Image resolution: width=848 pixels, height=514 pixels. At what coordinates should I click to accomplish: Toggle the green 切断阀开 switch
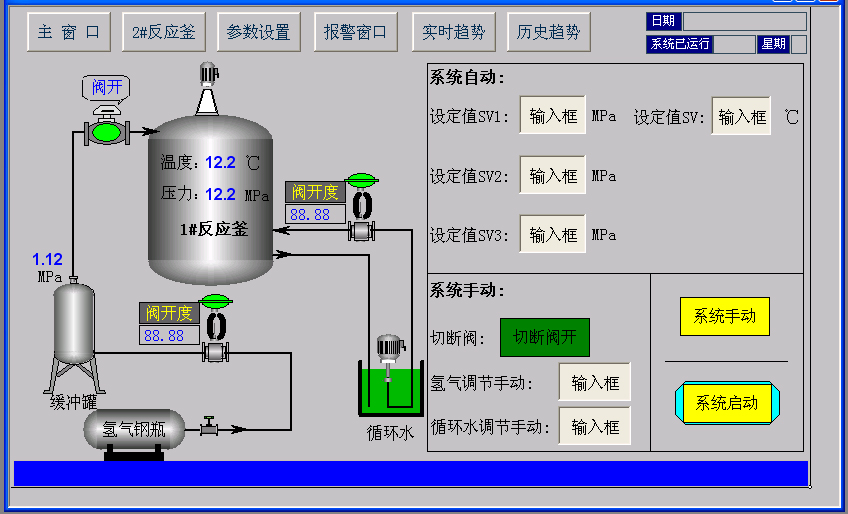pyautogui.click(x=545, y=337)
